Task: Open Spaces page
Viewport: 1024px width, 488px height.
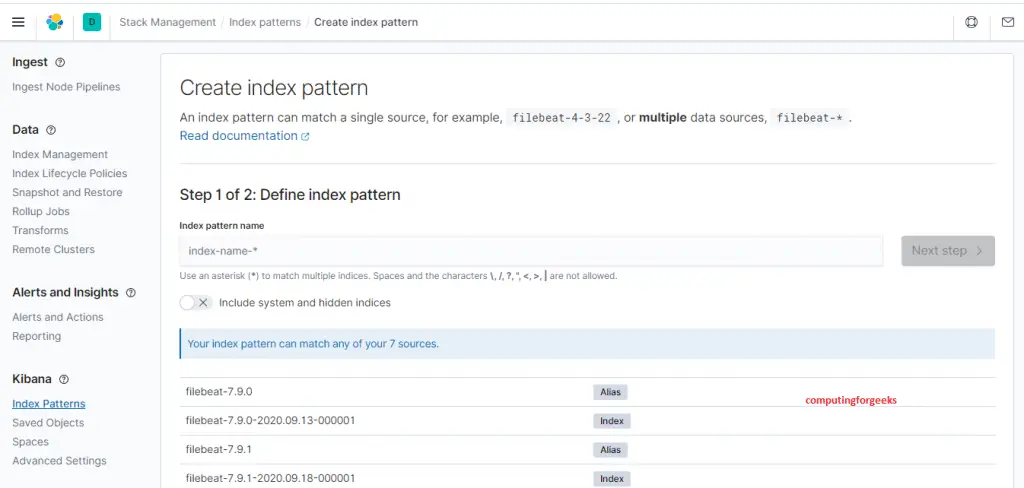Action: 30,442
